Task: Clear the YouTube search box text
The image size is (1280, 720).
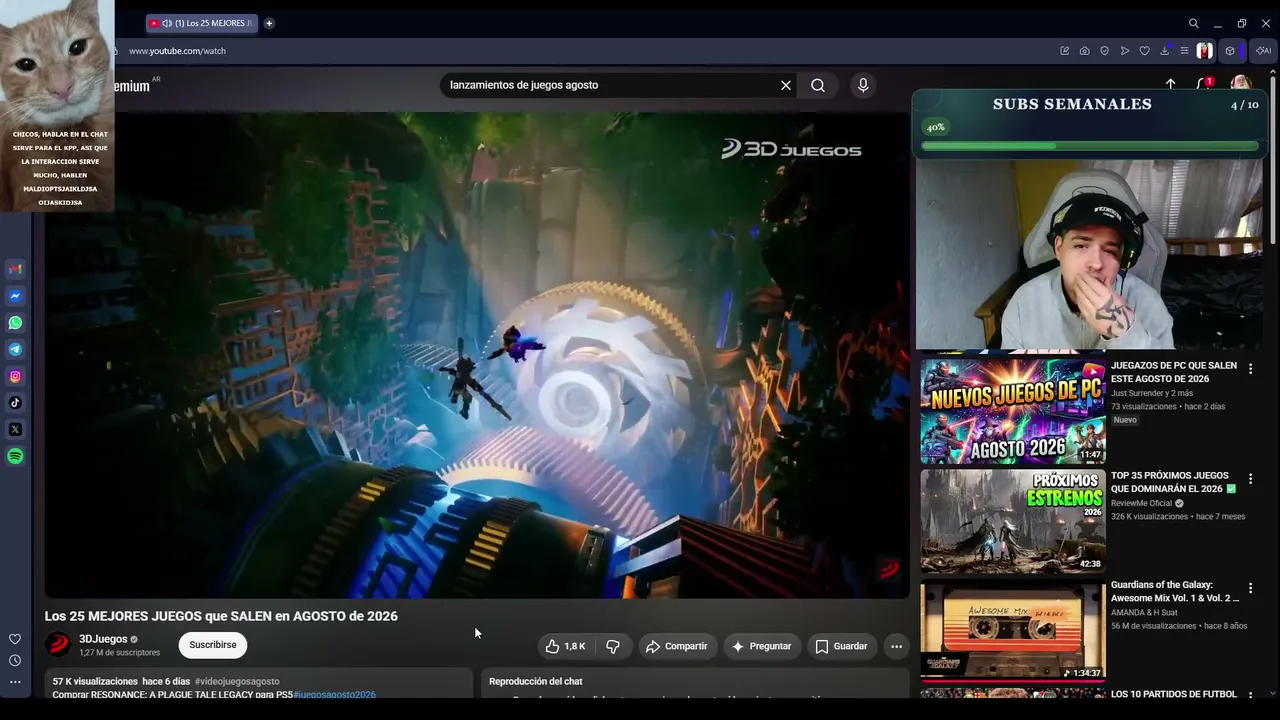Action: click(786, 85)
